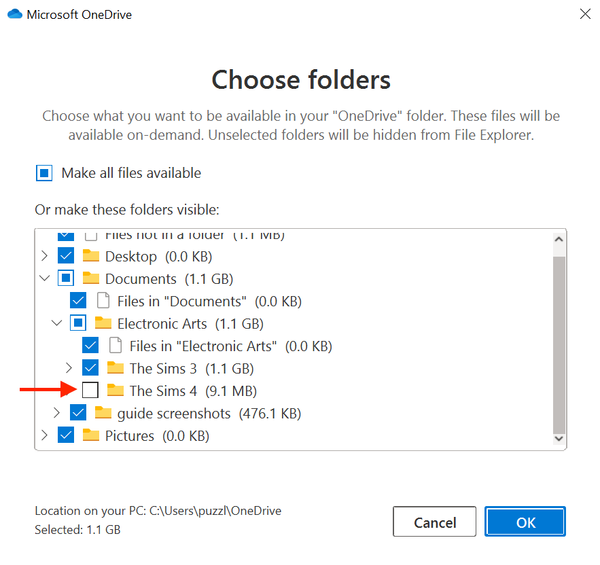Click the folder list vertical scrollbar
This screenshot has width=600, height=565.
(559, 340)
